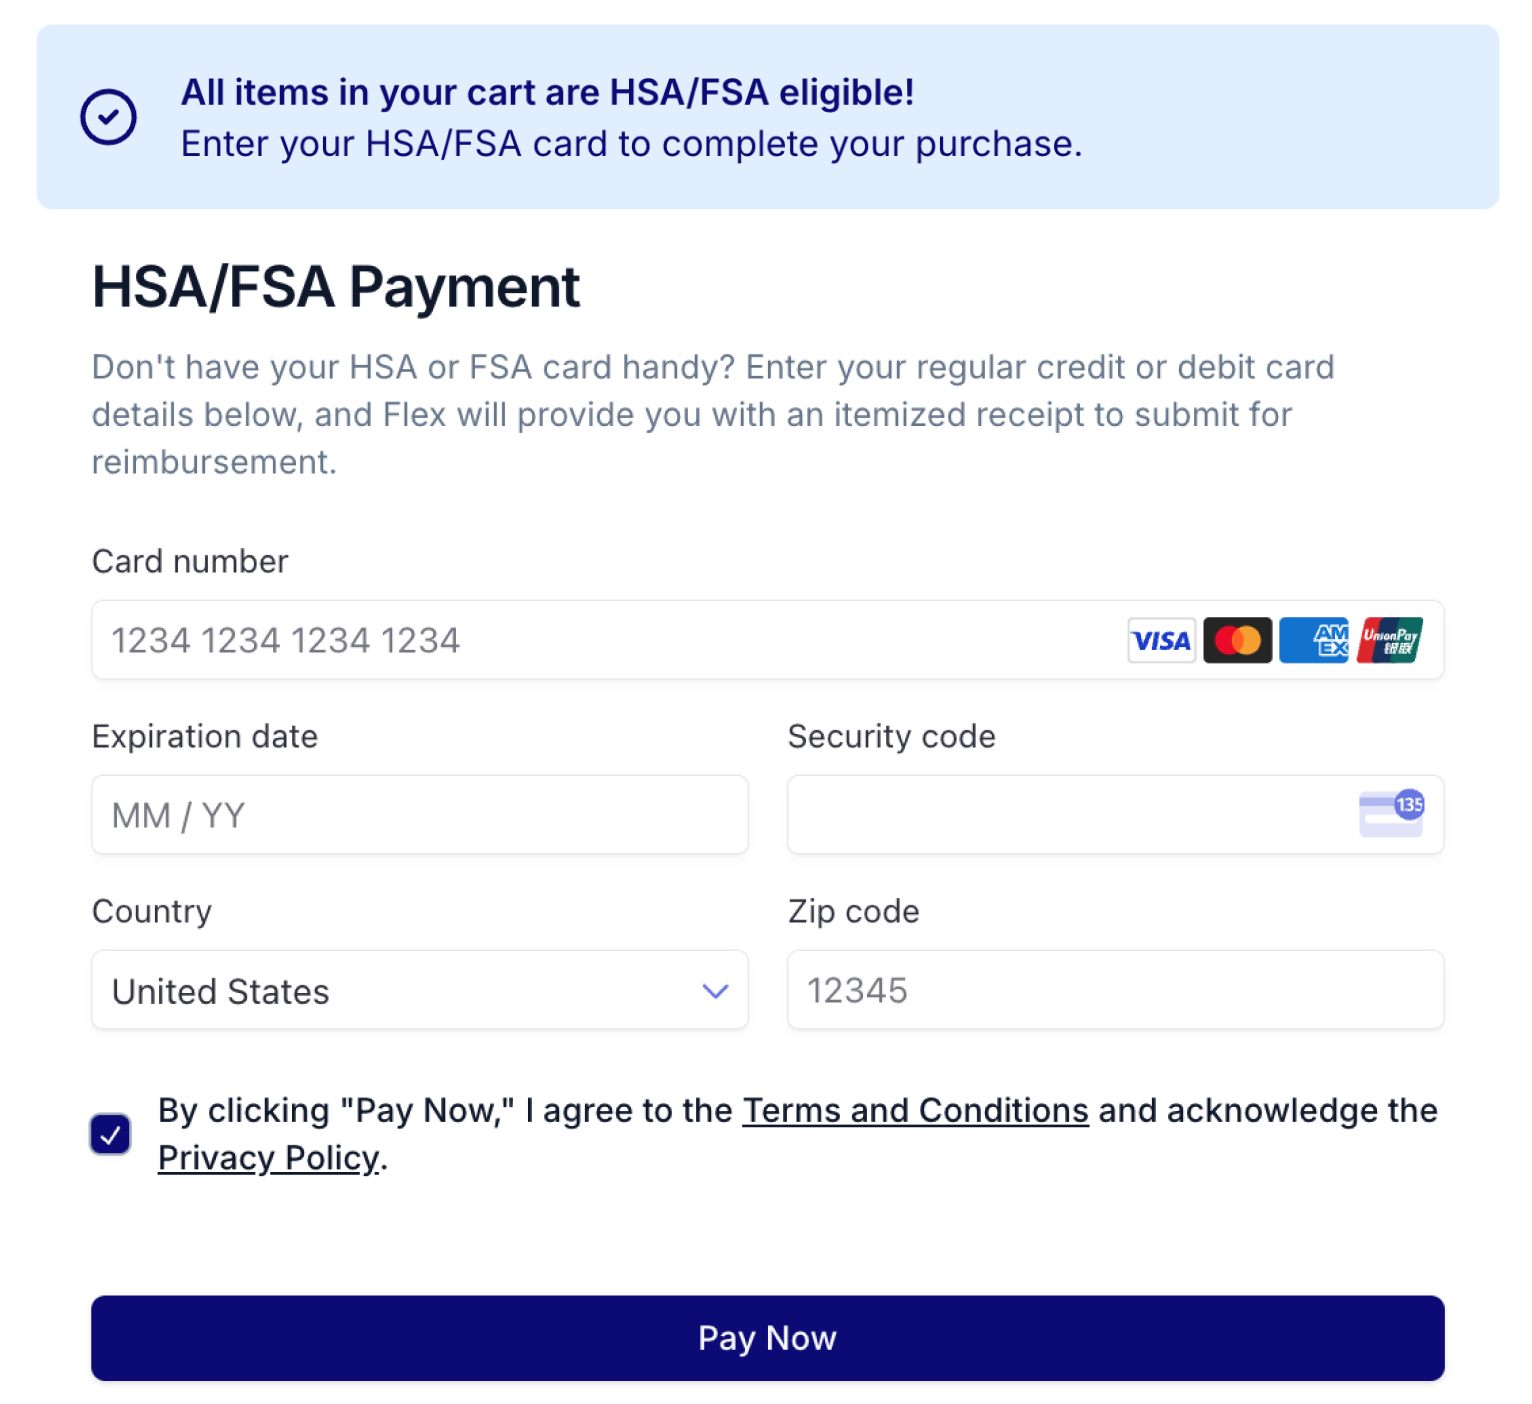Uncheck the terms agreement checkbox
This screenshot has width=1532, height=1404.
tap(111, 1134)
